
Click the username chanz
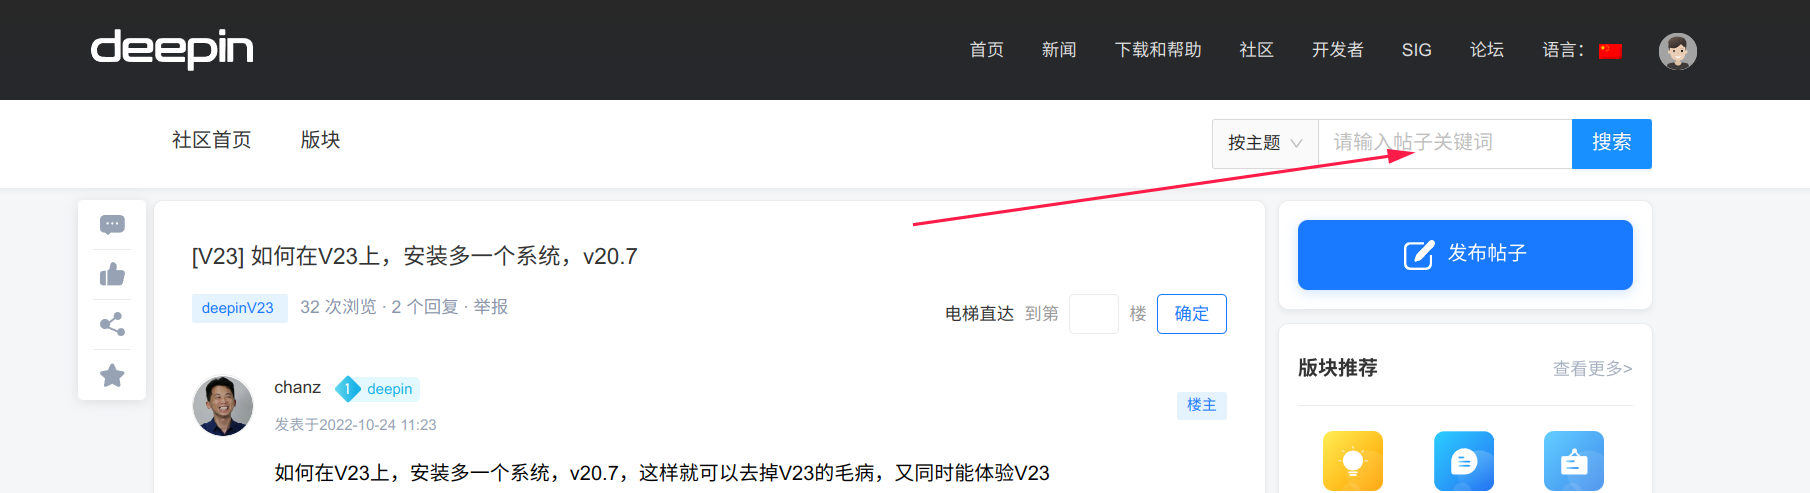(x=297, y=388)
